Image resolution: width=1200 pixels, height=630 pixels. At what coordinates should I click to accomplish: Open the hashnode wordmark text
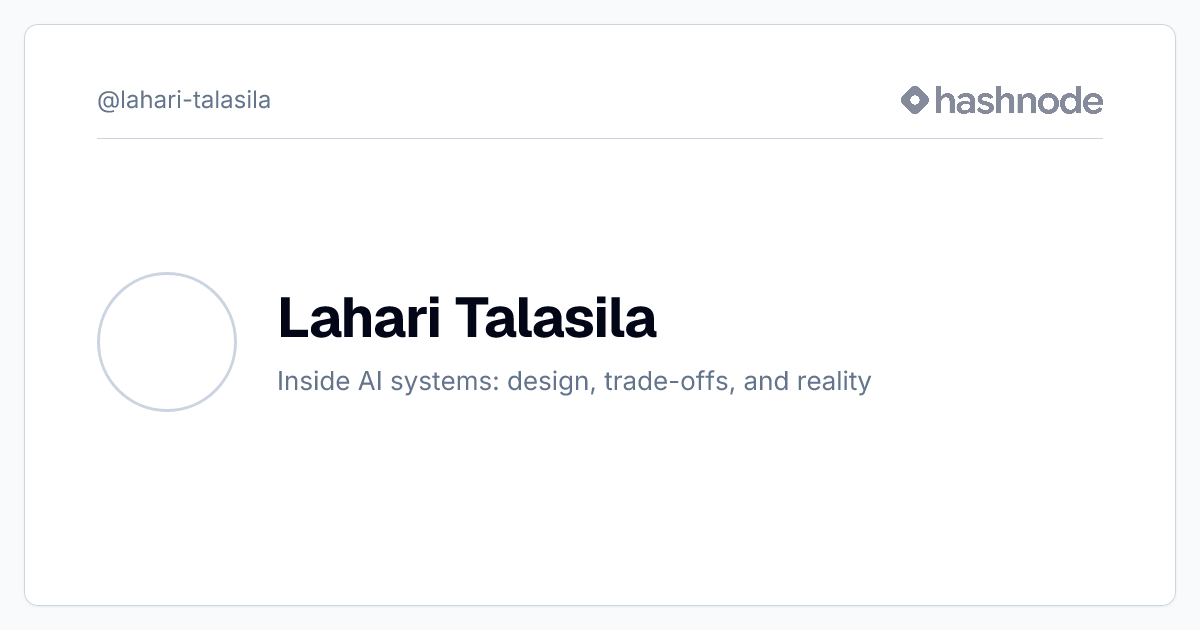(x=1019, y=100)
